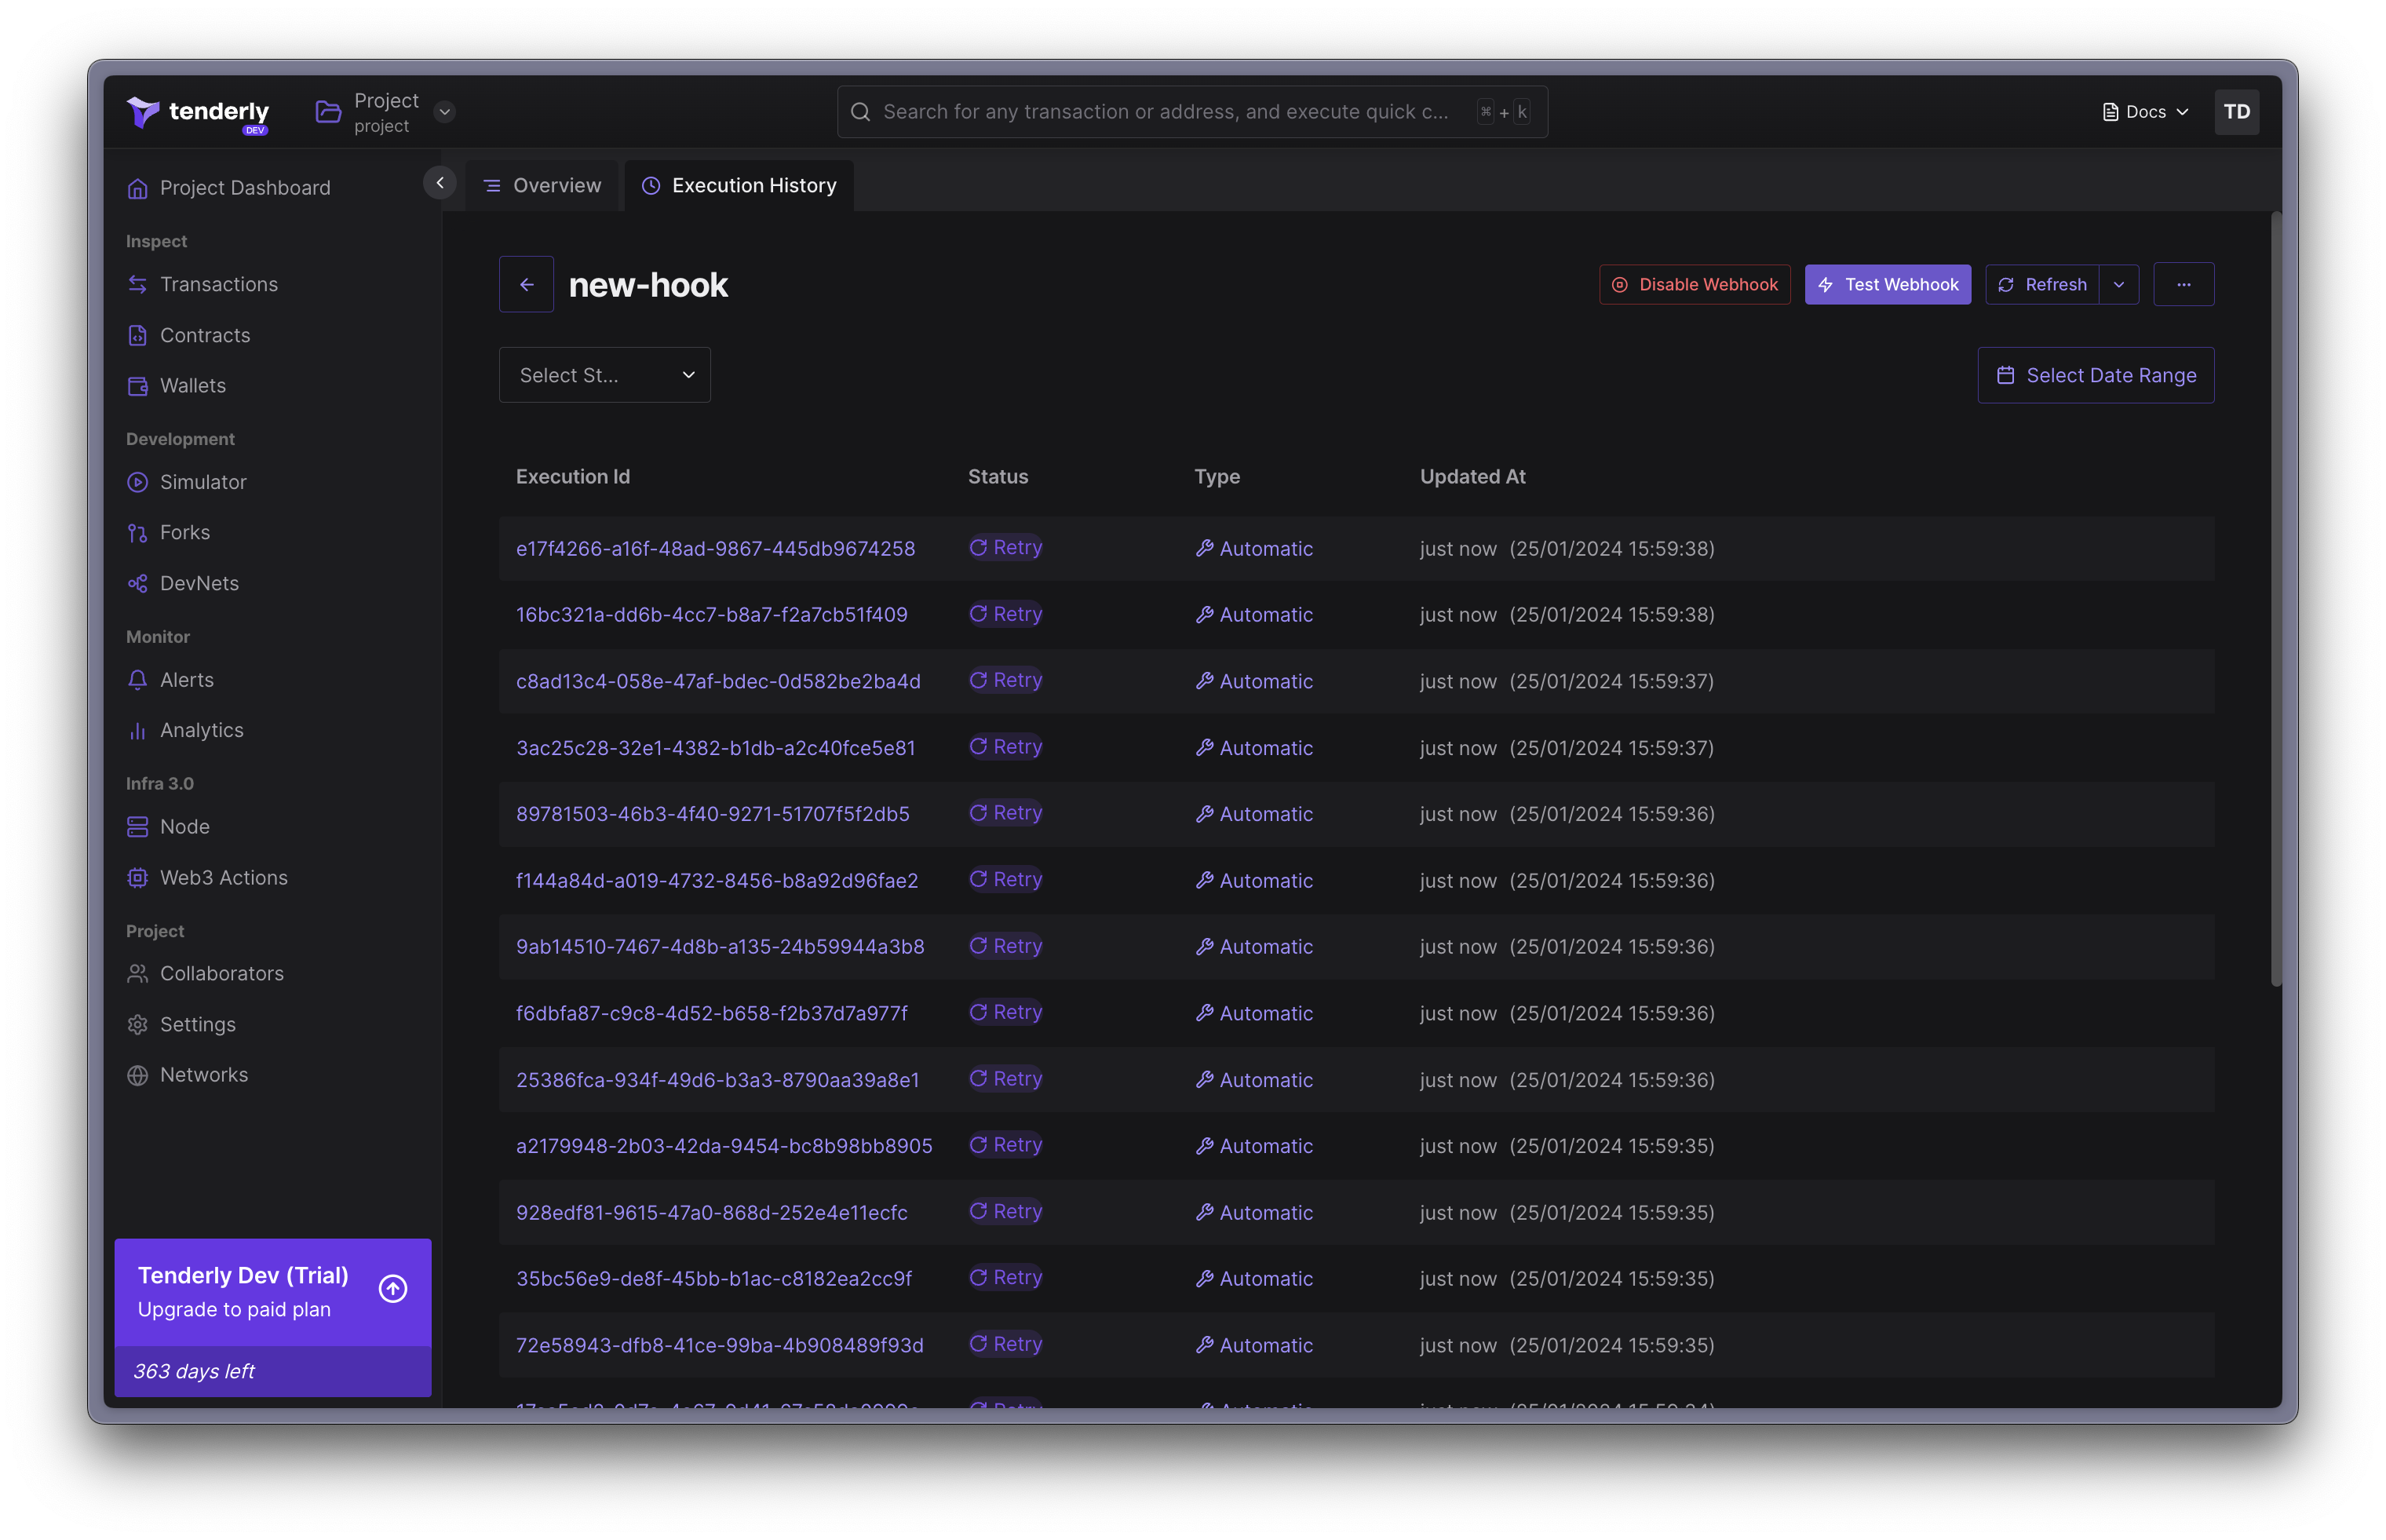Select the Execution History tab
The height and width of the screenshot is (1540, 2386).
click(x=739, y=186)
